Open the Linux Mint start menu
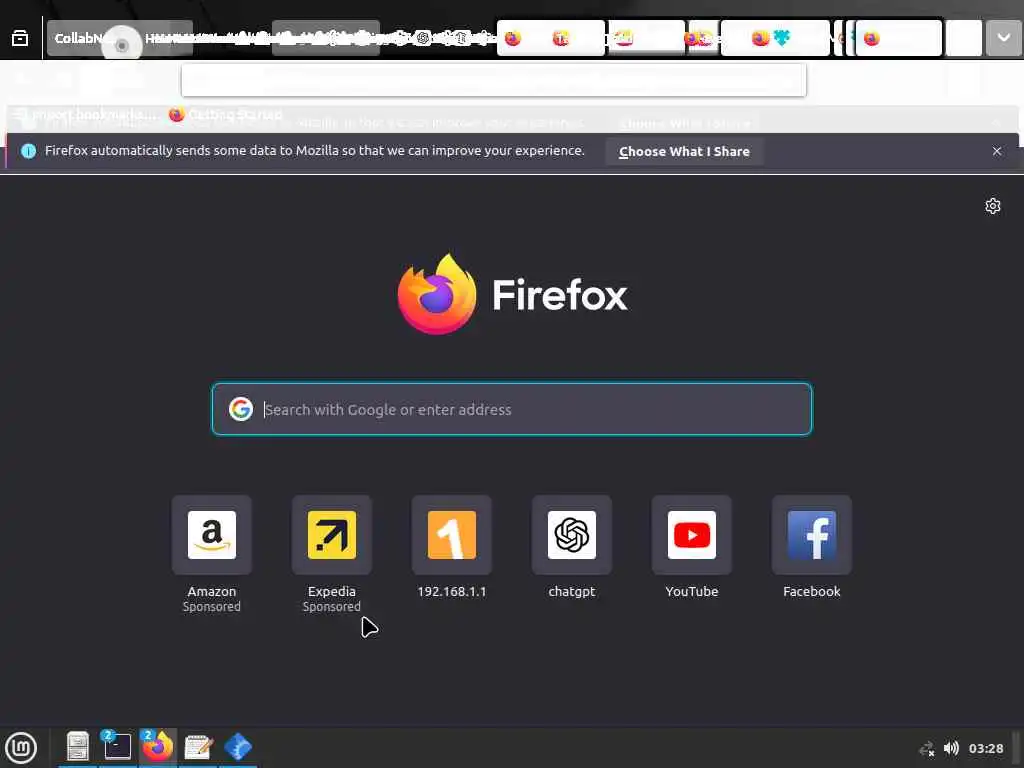Viewport: 1024px width, 768px height. pos(21,748)
